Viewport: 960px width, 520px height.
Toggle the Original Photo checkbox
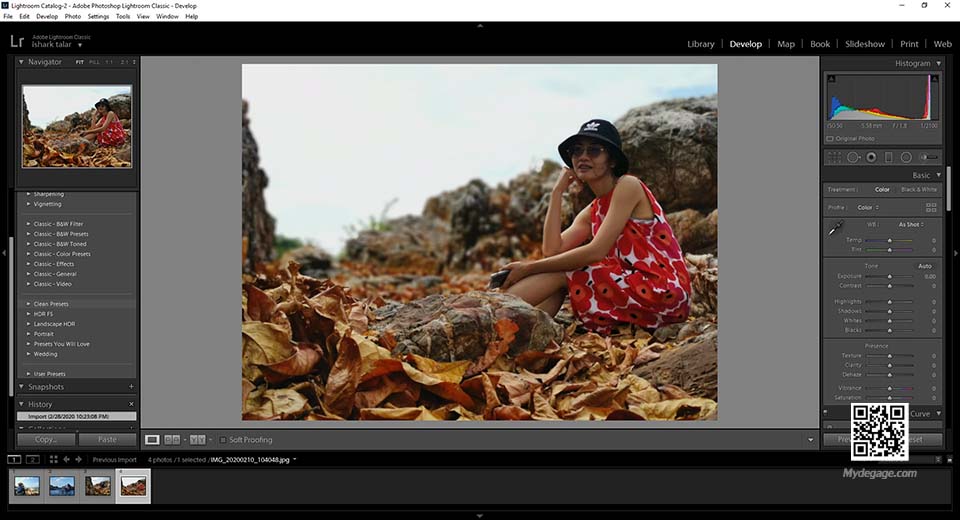pos(830,139)
